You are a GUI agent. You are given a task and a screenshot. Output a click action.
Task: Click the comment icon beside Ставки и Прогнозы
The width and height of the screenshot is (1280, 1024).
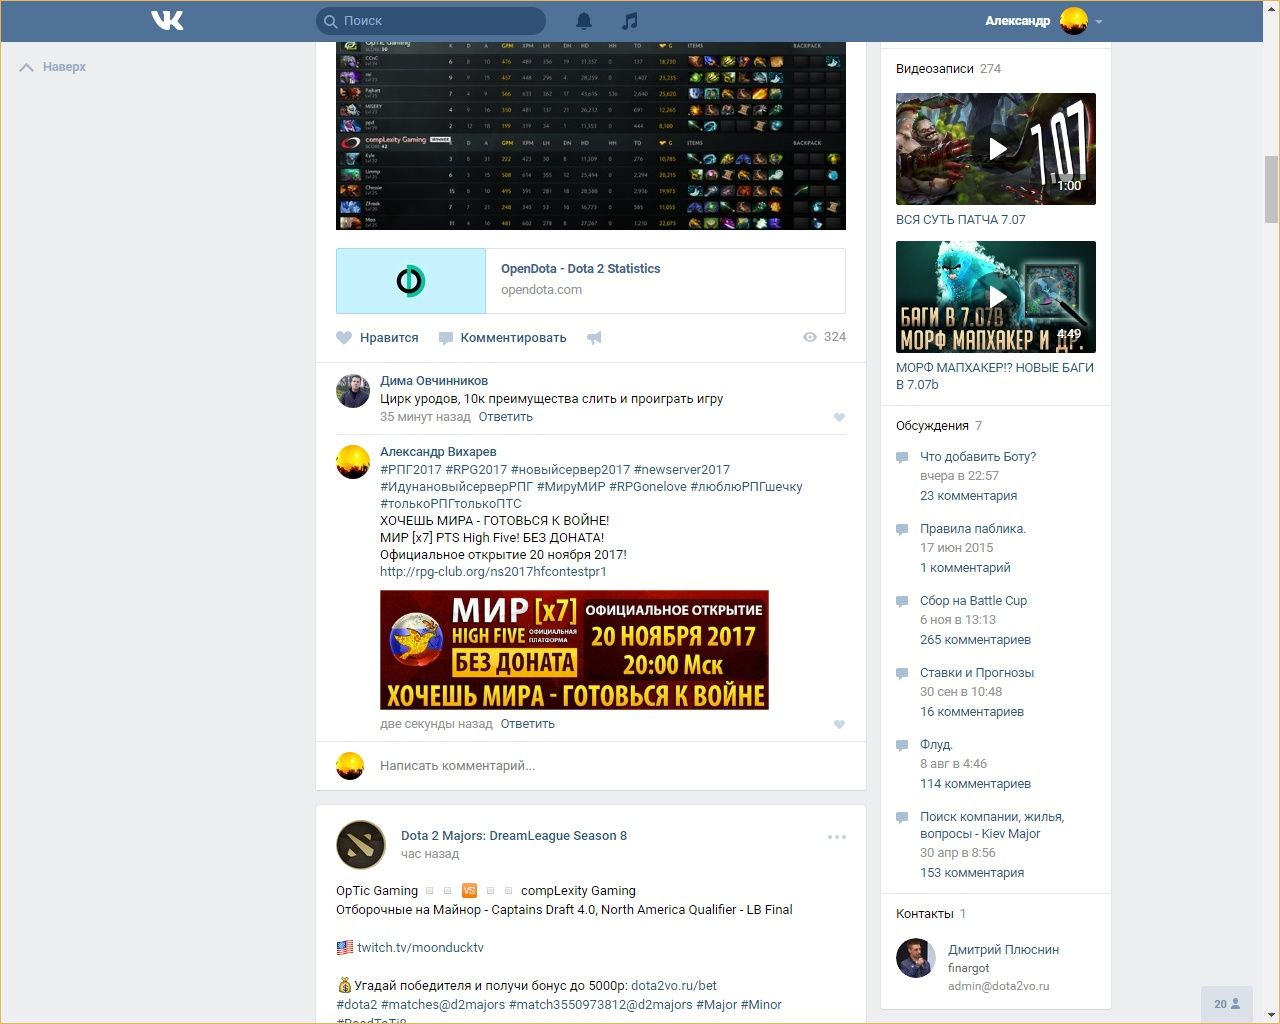point(902,673)
